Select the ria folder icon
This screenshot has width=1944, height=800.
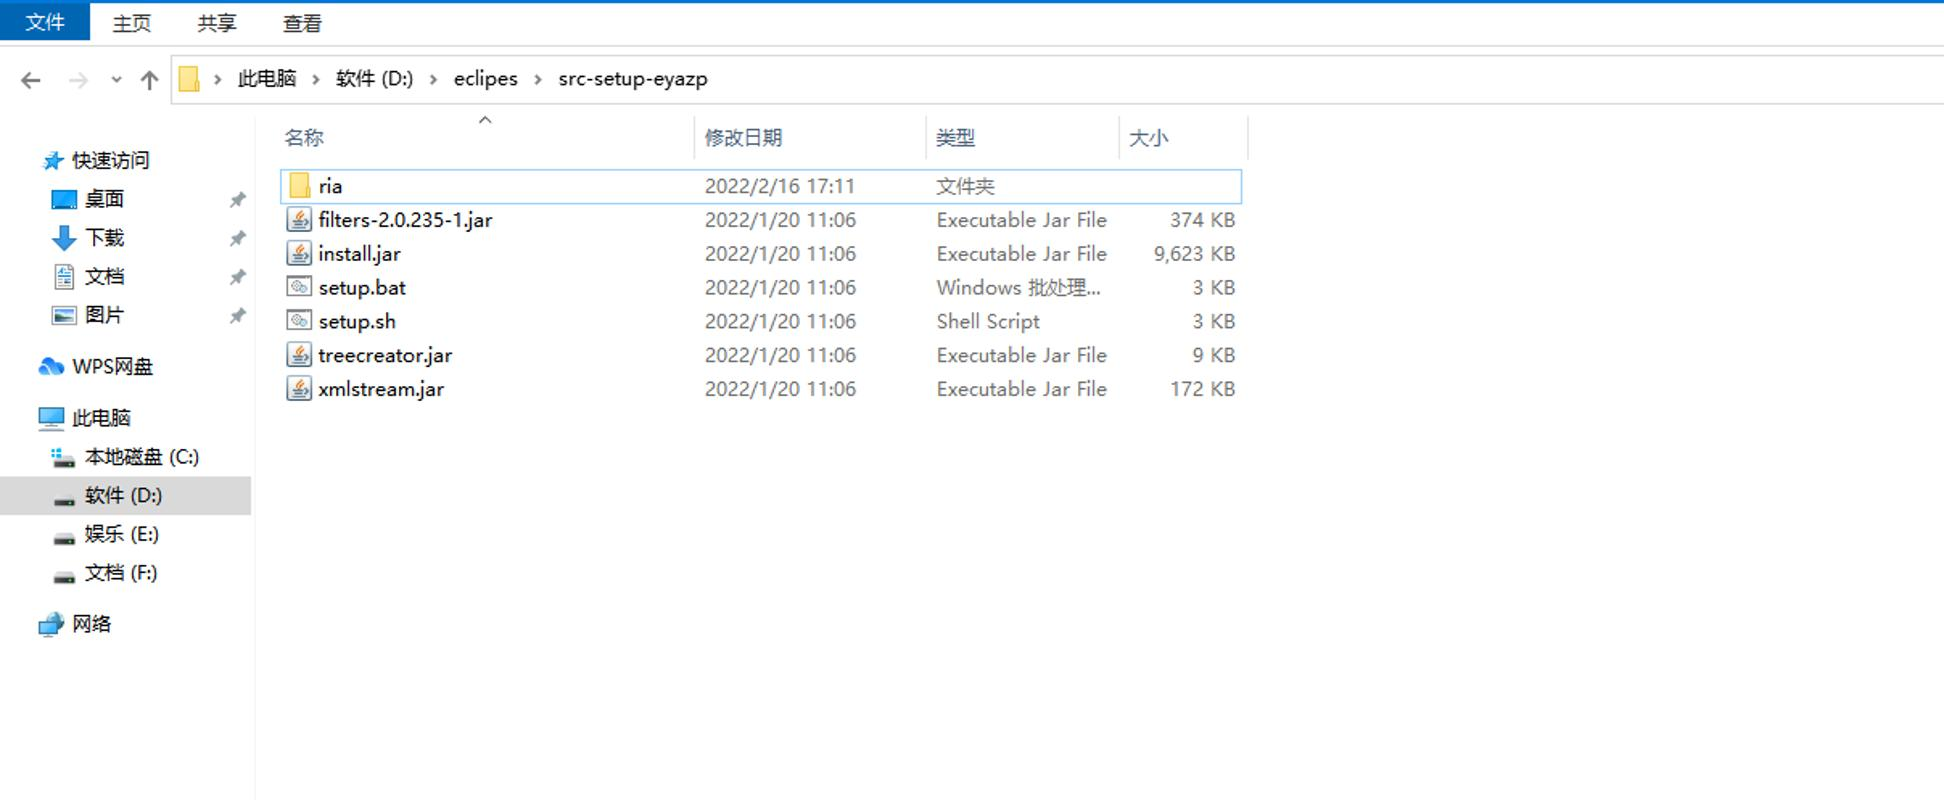(299, 186)
